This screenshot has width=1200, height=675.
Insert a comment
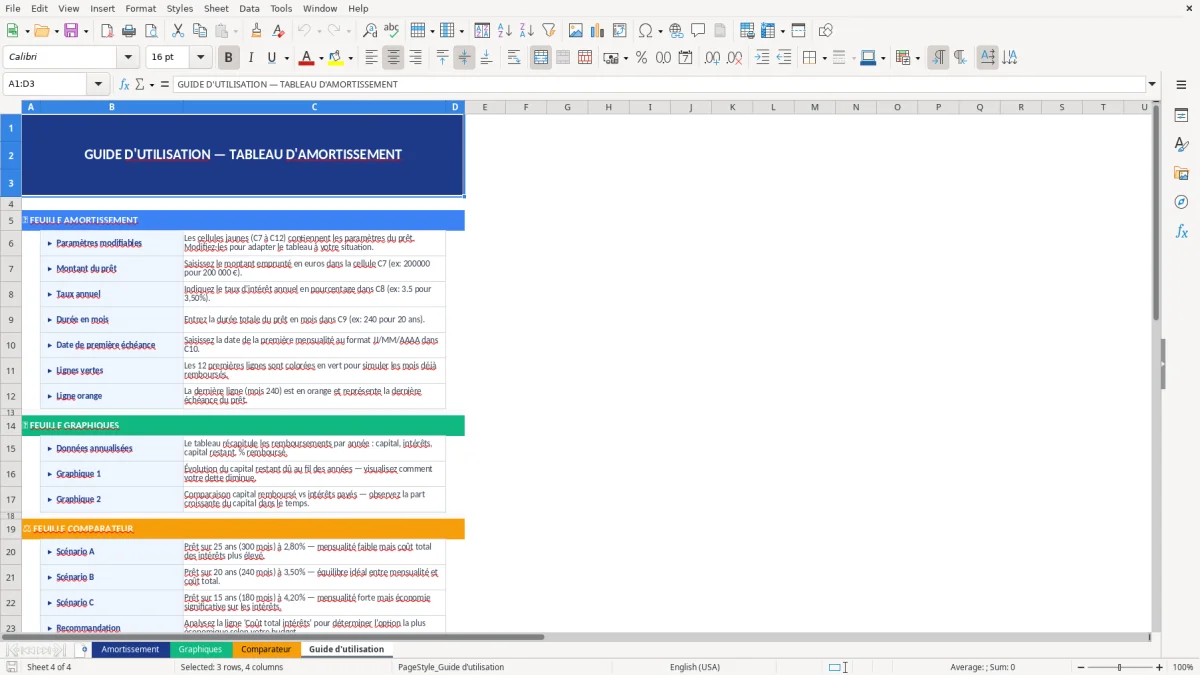[698, 30]
